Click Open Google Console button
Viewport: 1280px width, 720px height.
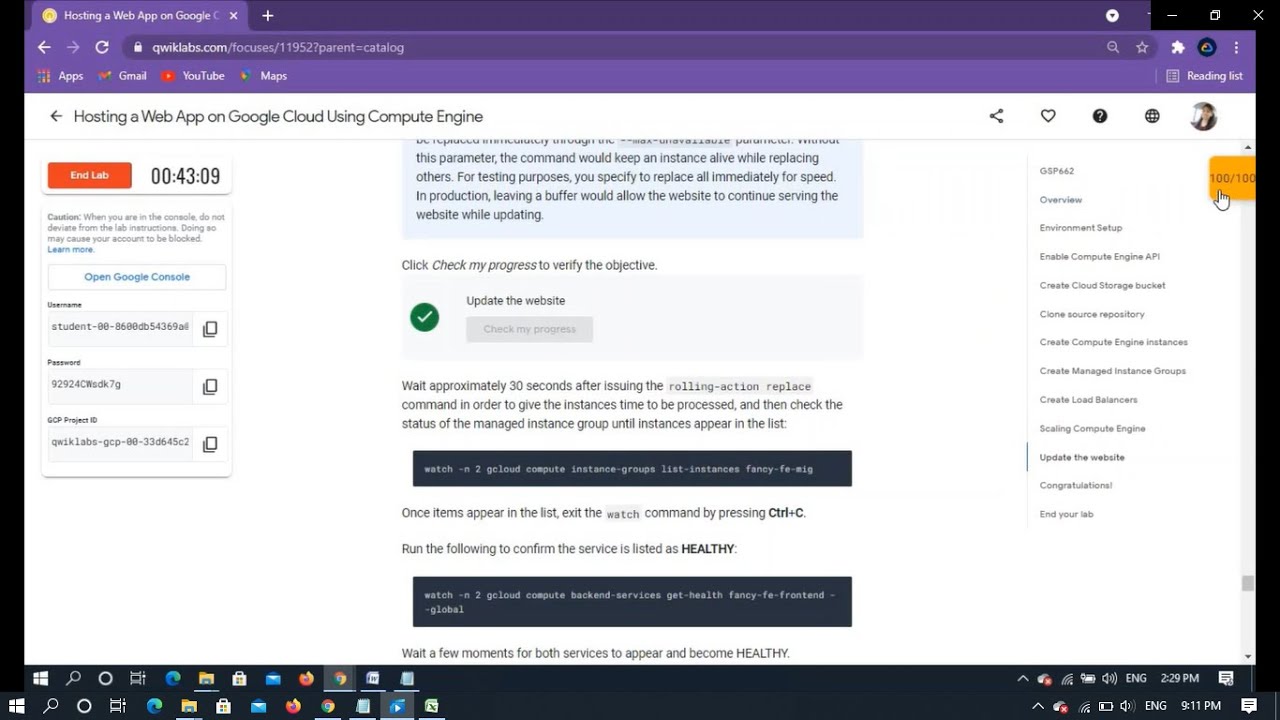click(x=137, y=277)
